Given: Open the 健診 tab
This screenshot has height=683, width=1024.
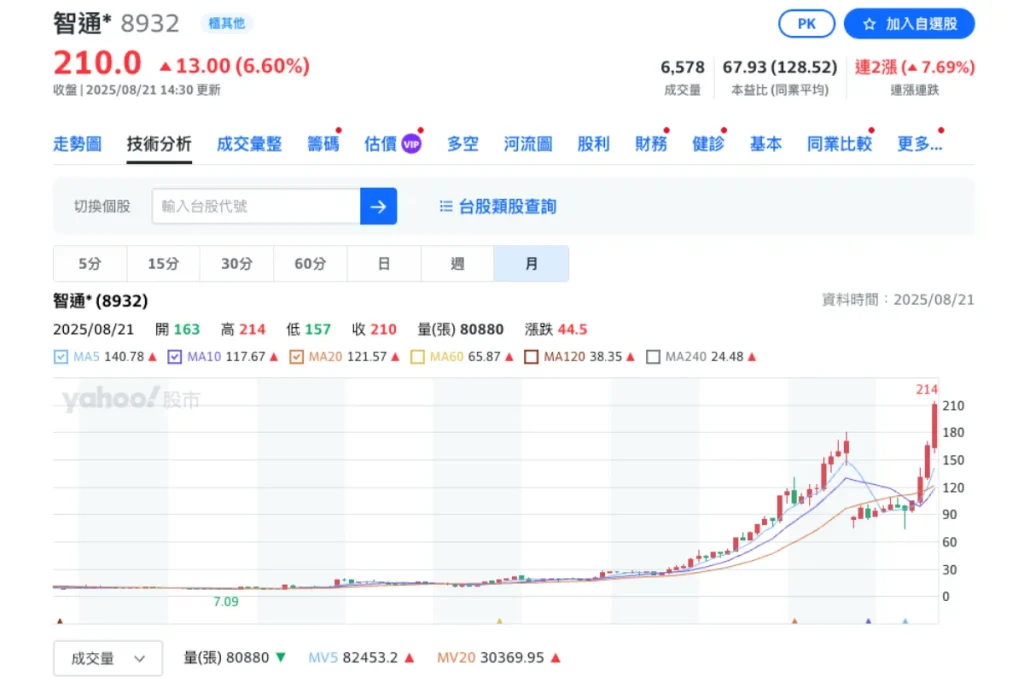Looking at the screenshot, I should pyautogui.click(x=708, y=144).
